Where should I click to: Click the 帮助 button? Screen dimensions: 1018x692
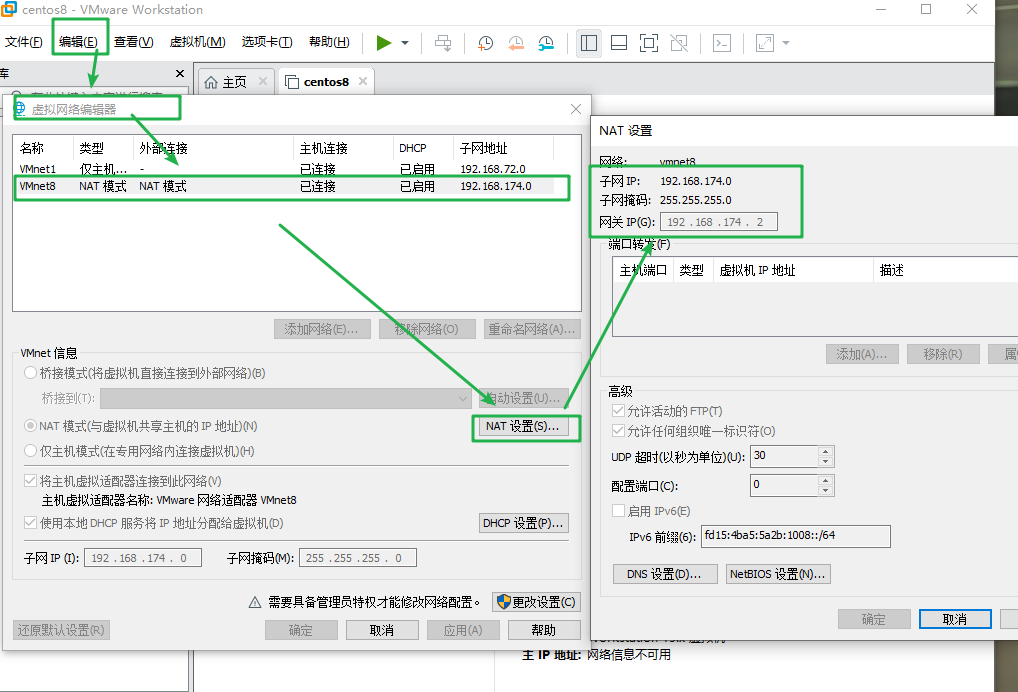click(543, 630)
